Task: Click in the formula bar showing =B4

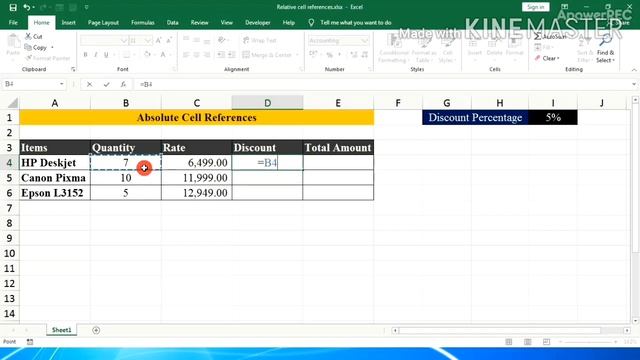Action: (382, 84)
